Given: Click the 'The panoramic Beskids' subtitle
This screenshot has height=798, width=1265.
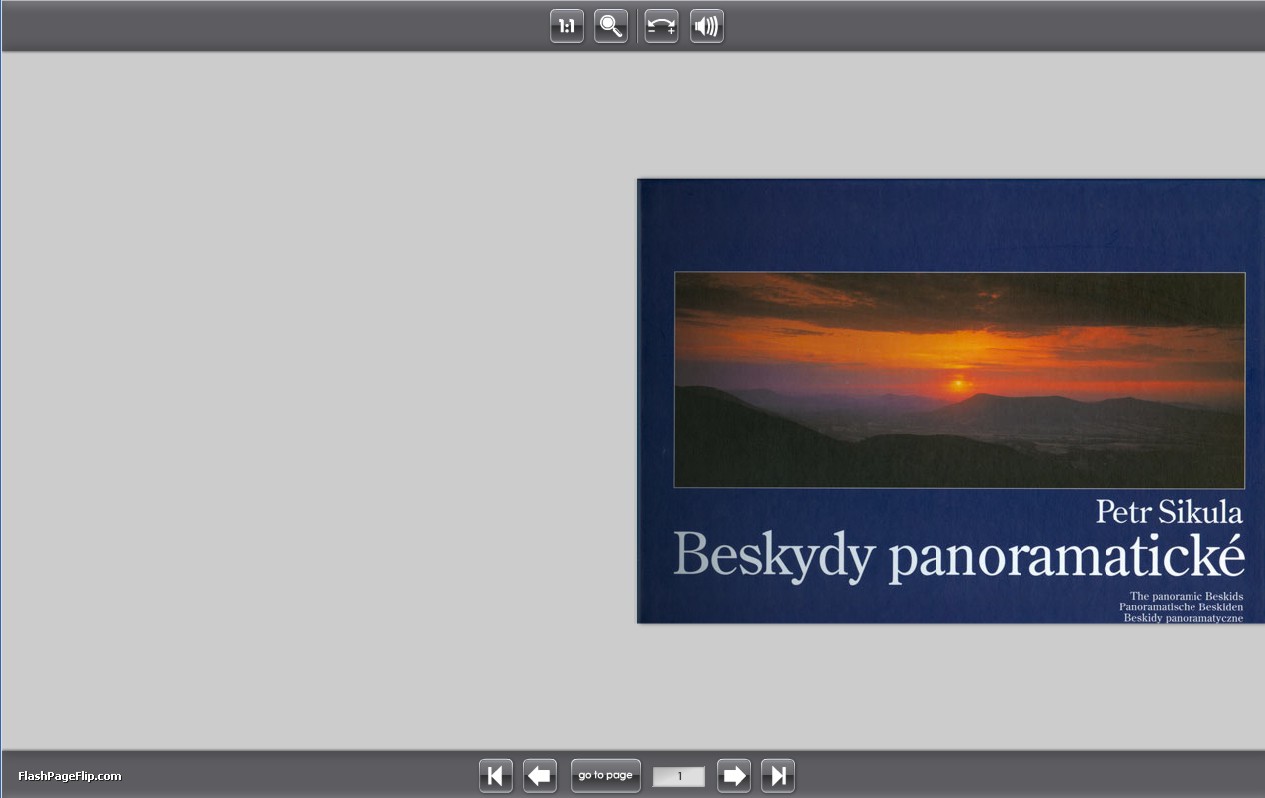Looking at the screenshot, I should coord(1186,596).
